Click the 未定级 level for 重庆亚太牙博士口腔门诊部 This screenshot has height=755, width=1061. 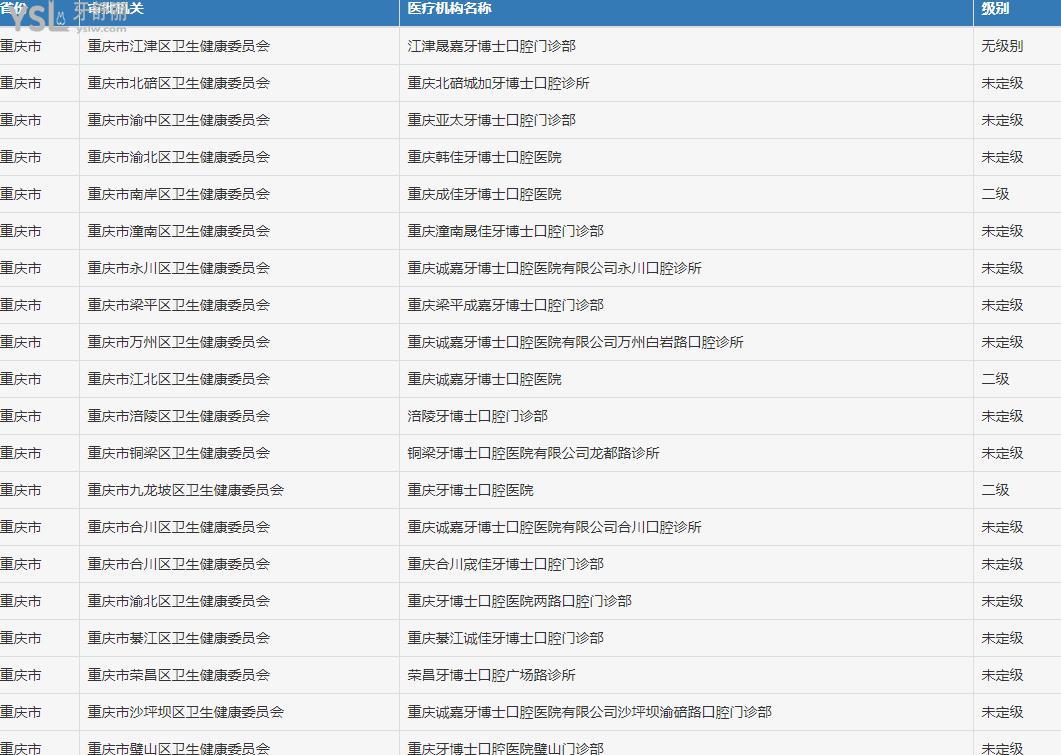click(x=1002, y=120)
